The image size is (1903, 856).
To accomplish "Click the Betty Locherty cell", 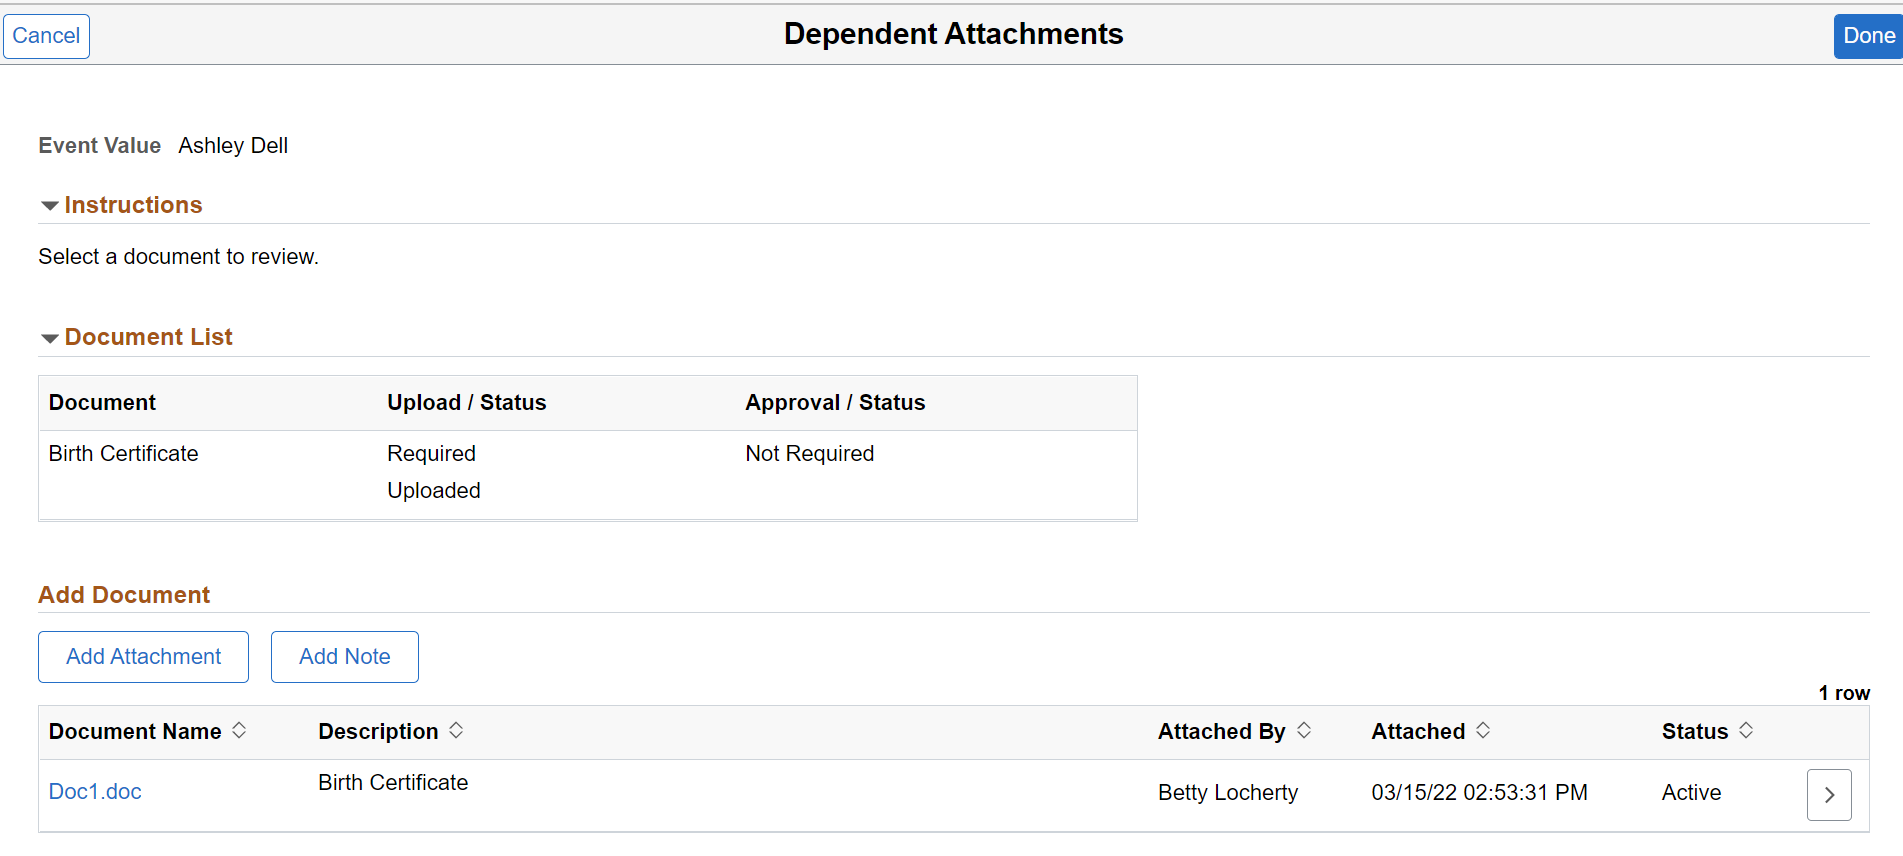I will 1227,793.
